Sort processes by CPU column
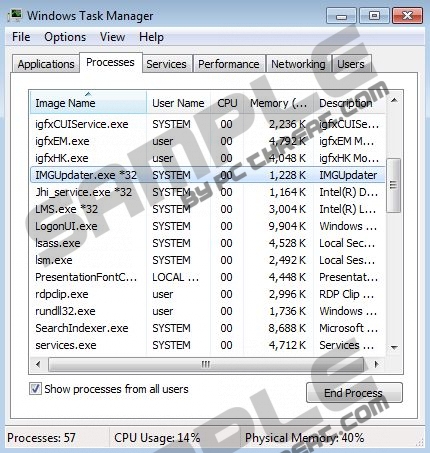Image resolution: width=430 pixels, height=453 pixels. (x=227, y=103)
